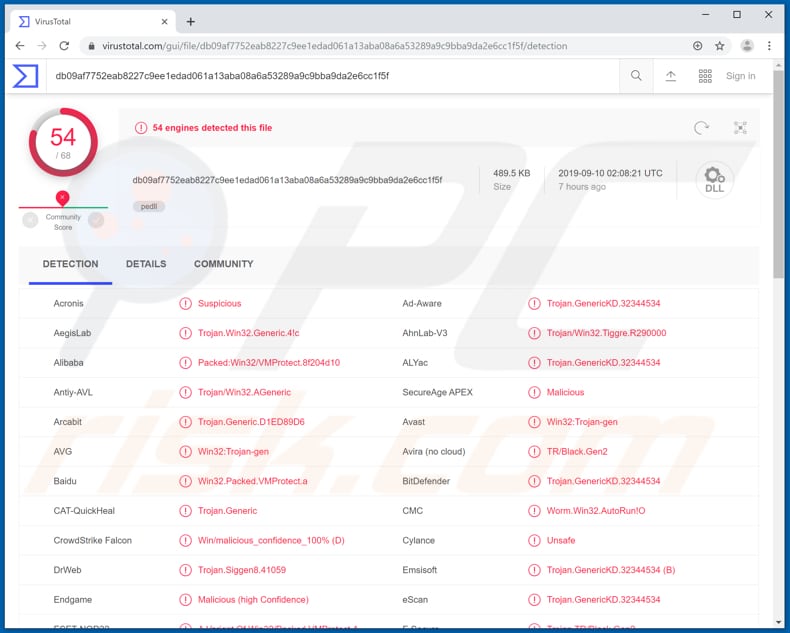Image resolution: width=790 pixels, height=633 pixels.
Task: Click DrWeb result Trojan.Siggen8.41059
Action: pos(242,571)
